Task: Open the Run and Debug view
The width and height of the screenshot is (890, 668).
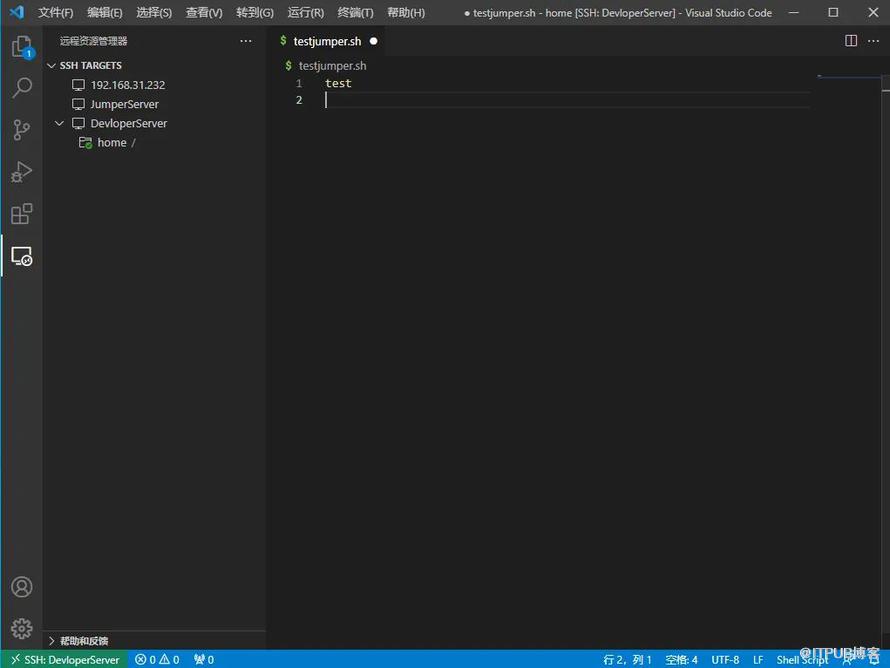Action: click(21, 172)
